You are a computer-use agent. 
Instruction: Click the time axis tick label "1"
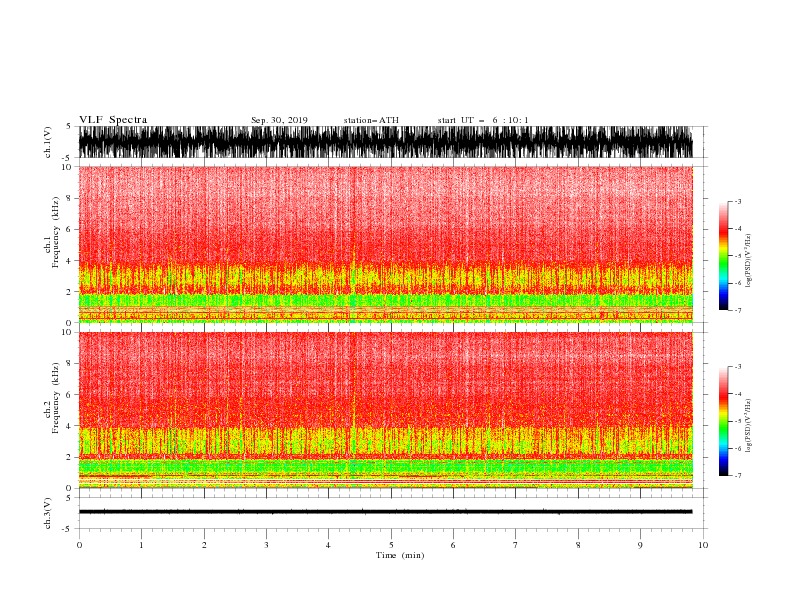pyautogui.click(x=141, y=545)
